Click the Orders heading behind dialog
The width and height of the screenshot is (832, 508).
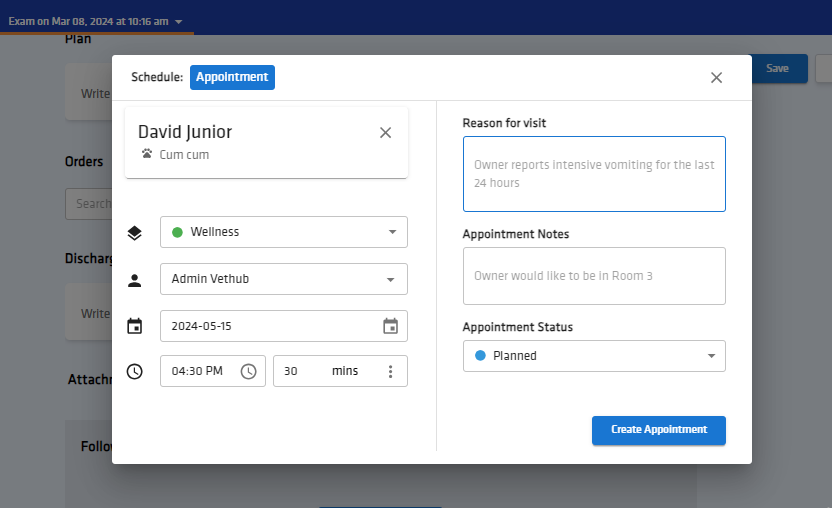[84, 161]
